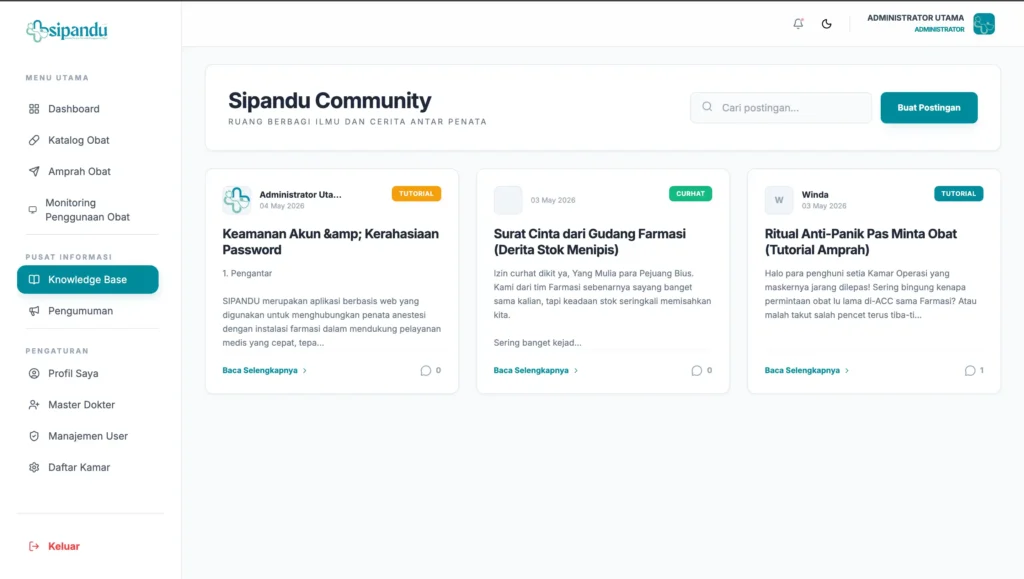Read more on Keamanan Akun post
1024x579 pixels.
[x=264, y=370]
